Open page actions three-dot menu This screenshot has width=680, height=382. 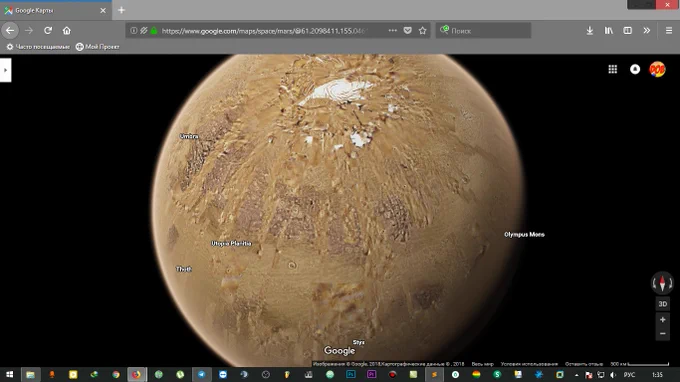[392, 30]
